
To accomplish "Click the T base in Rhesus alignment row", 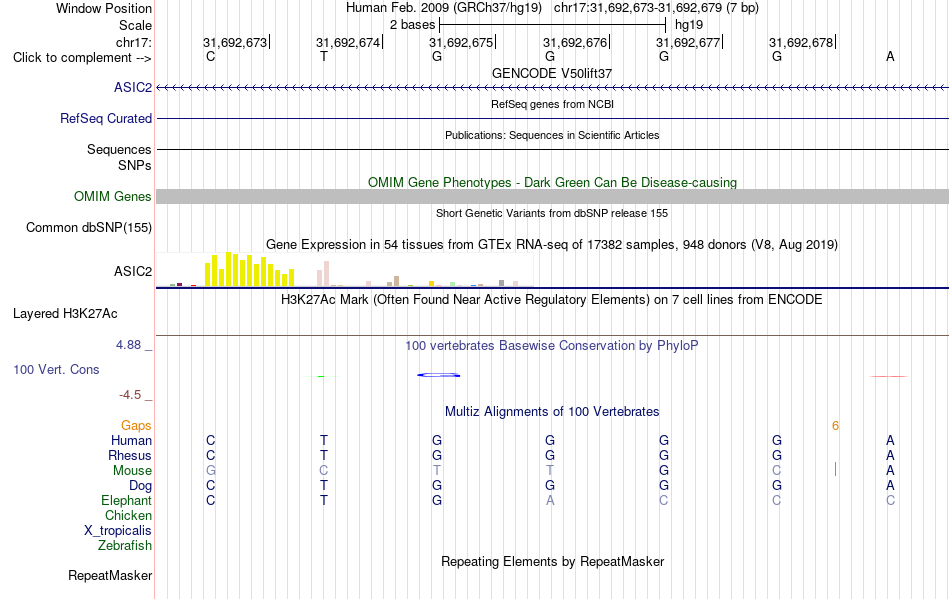I will 324,455.
